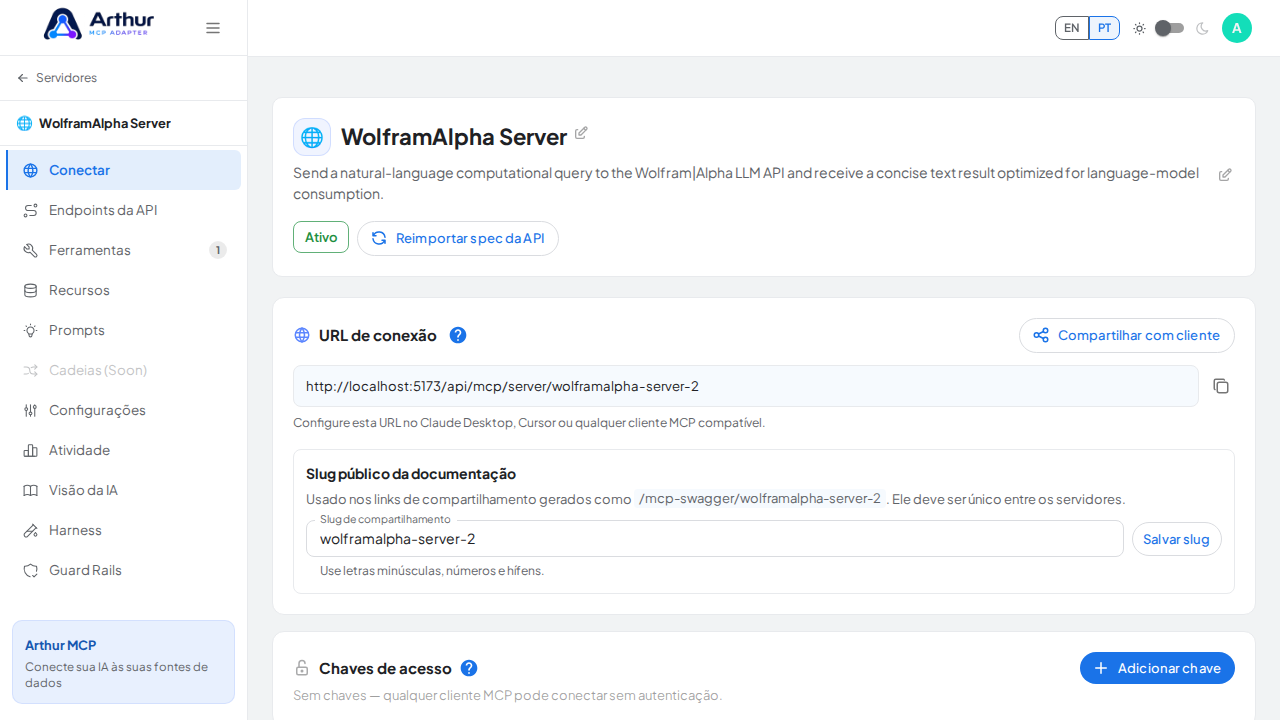Screen dimensions: 1280x720
Task: Click the open padlock icon beside Chaves de acesso
Action: pos(302,668)
